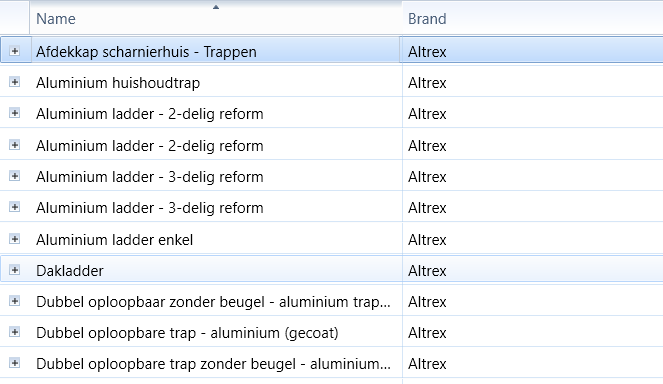Image resolution: width=663 pixels, height=384 pixels.
Task: Select the Aluminium huishoudtrap name cell
Action: coord(216,82)
